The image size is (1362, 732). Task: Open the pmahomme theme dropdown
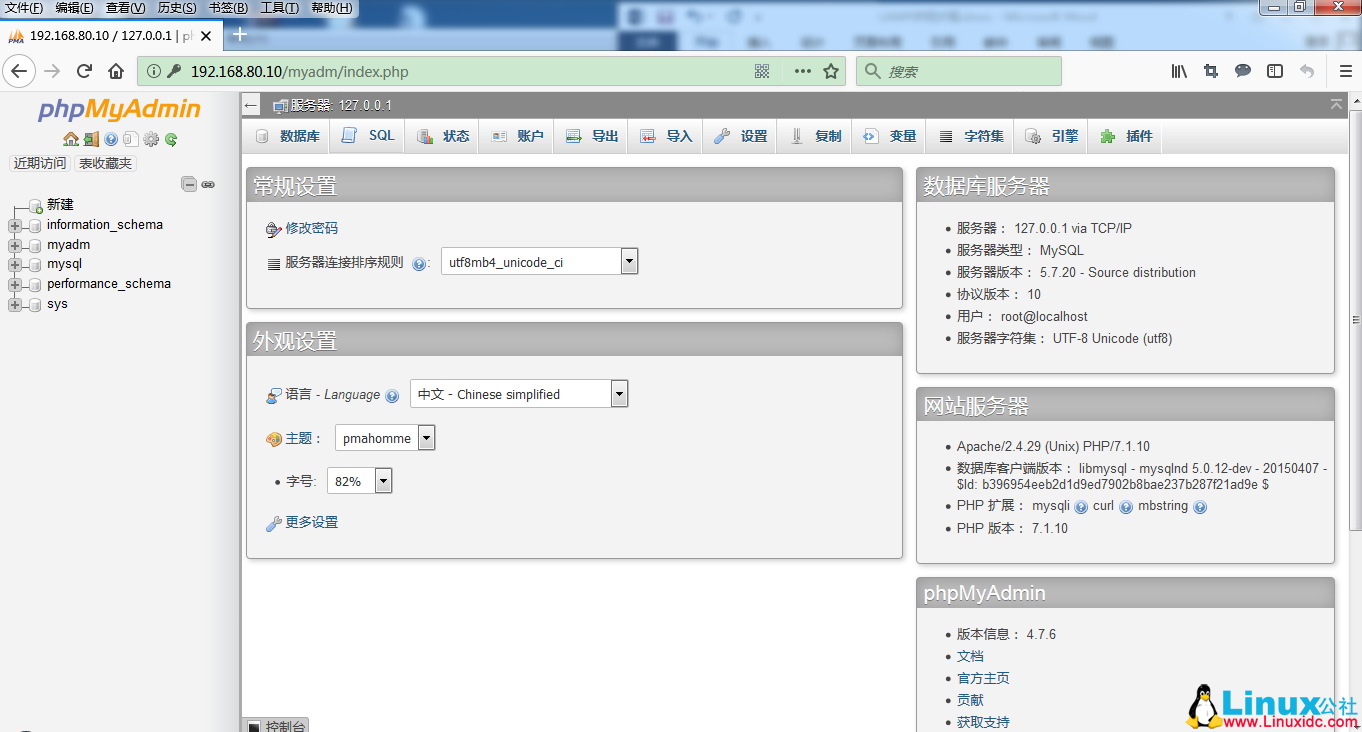[425, 437]
